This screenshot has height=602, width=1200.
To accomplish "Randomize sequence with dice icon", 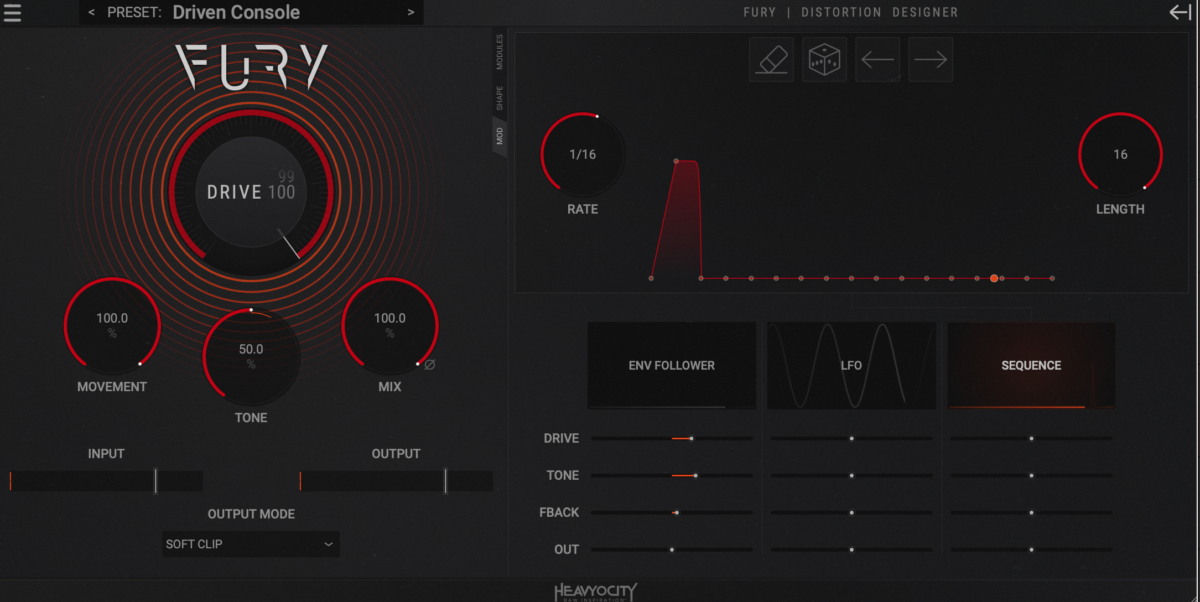I will point(825,60).
